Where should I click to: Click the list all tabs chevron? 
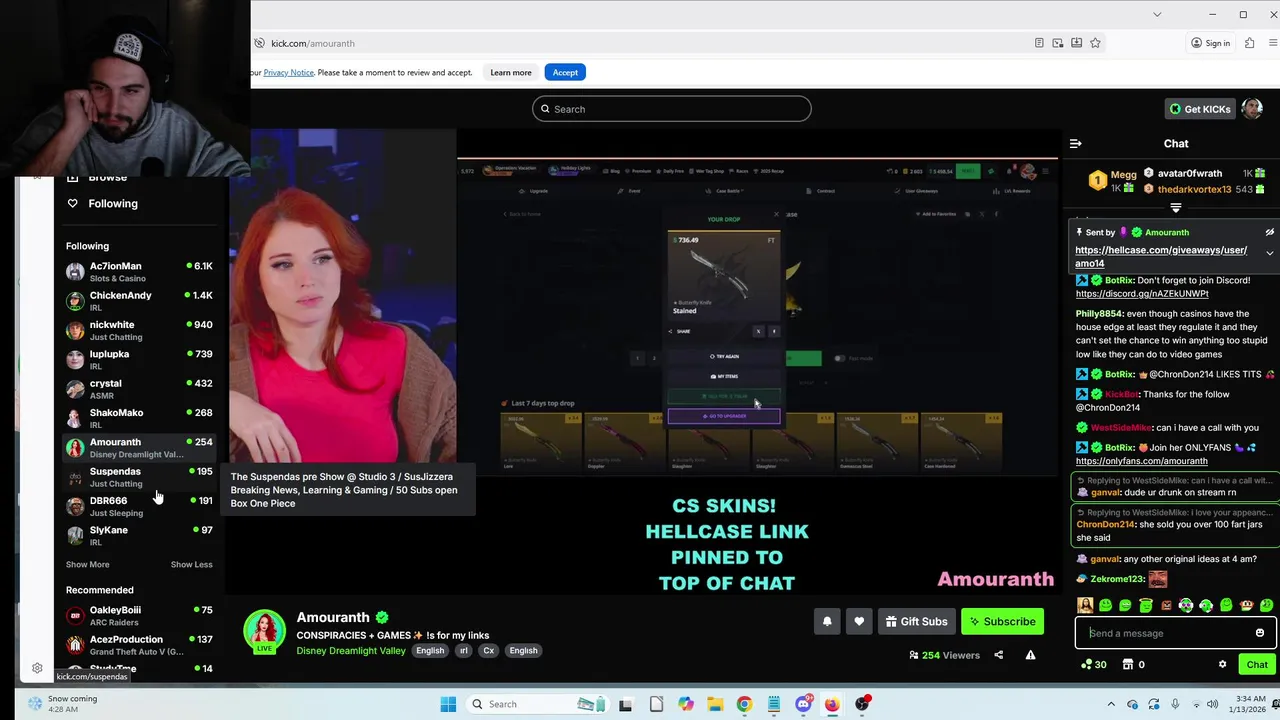[1157, 14]
